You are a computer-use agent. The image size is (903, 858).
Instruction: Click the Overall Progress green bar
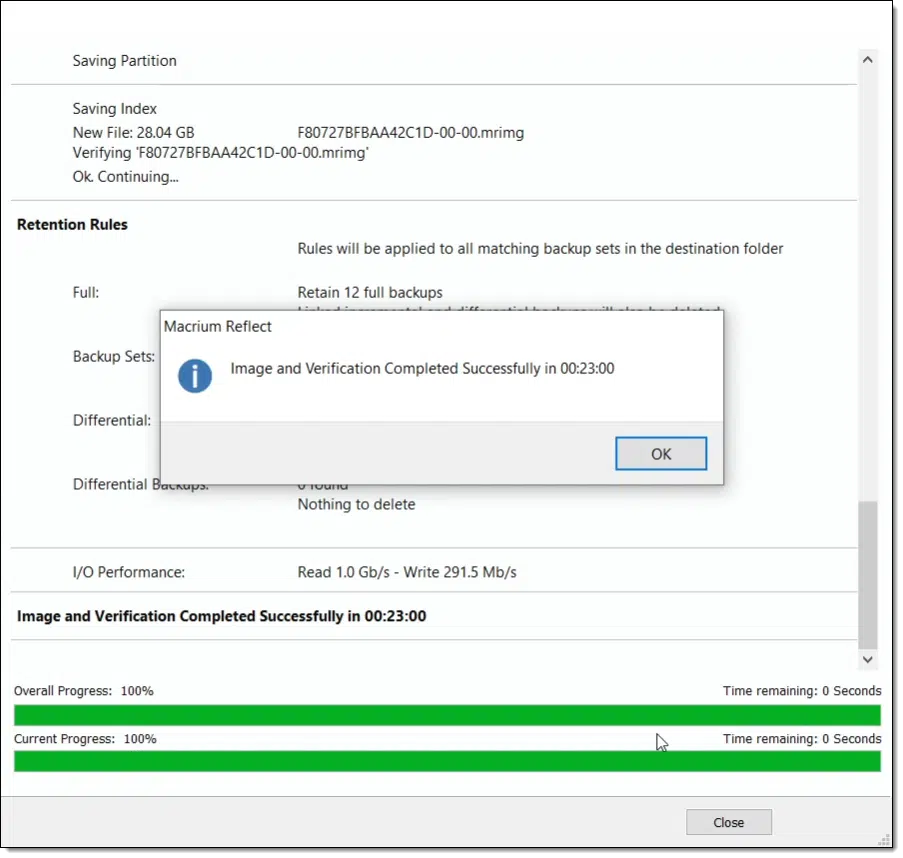pos(447,715)
